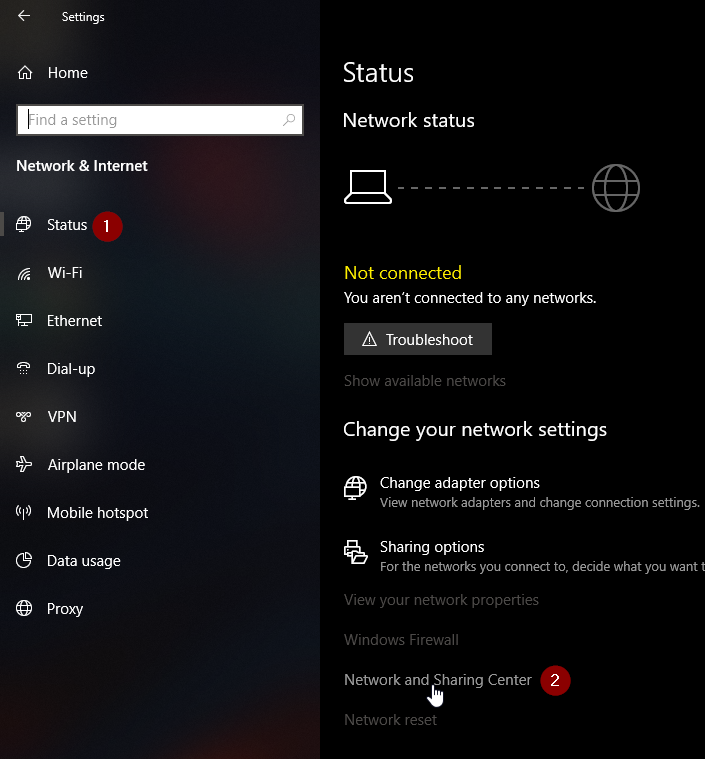Open Mobile hotspot settings
This screenshot has width=705, height=759.
click(97, 513)
